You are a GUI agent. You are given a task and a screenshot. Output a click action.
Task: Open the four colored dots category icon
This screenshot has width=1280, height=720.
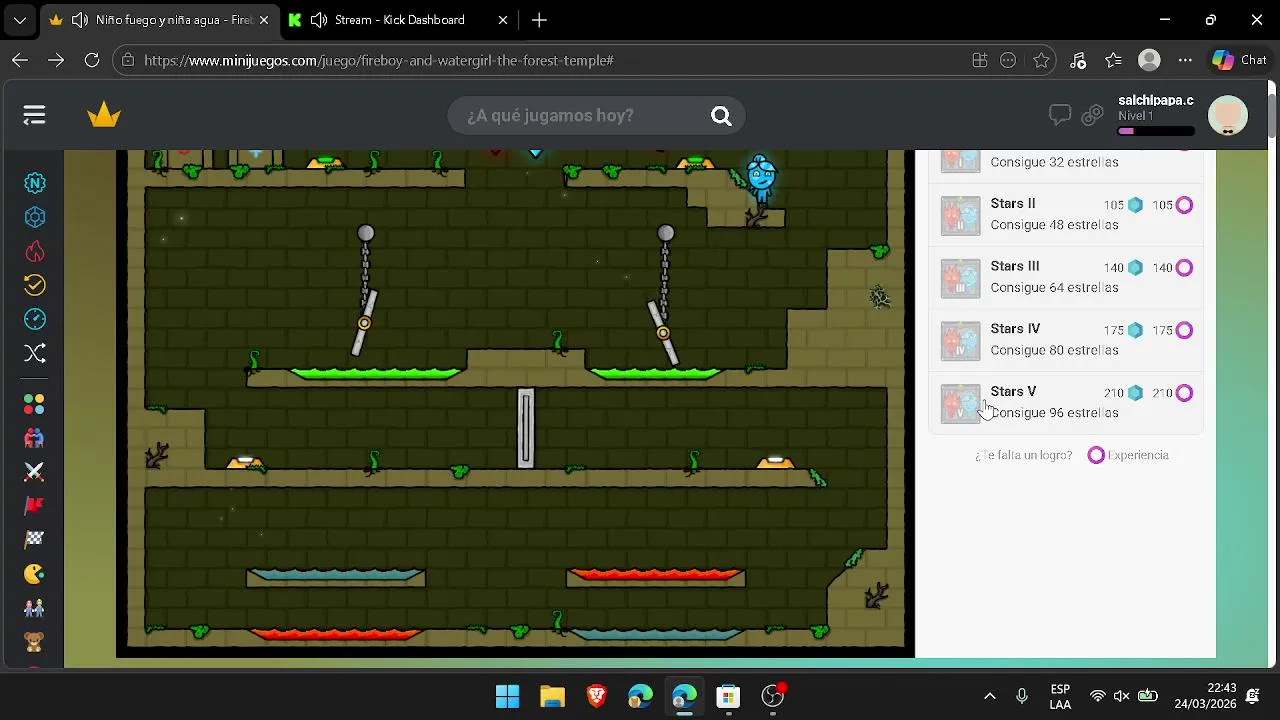coord(34,404)
